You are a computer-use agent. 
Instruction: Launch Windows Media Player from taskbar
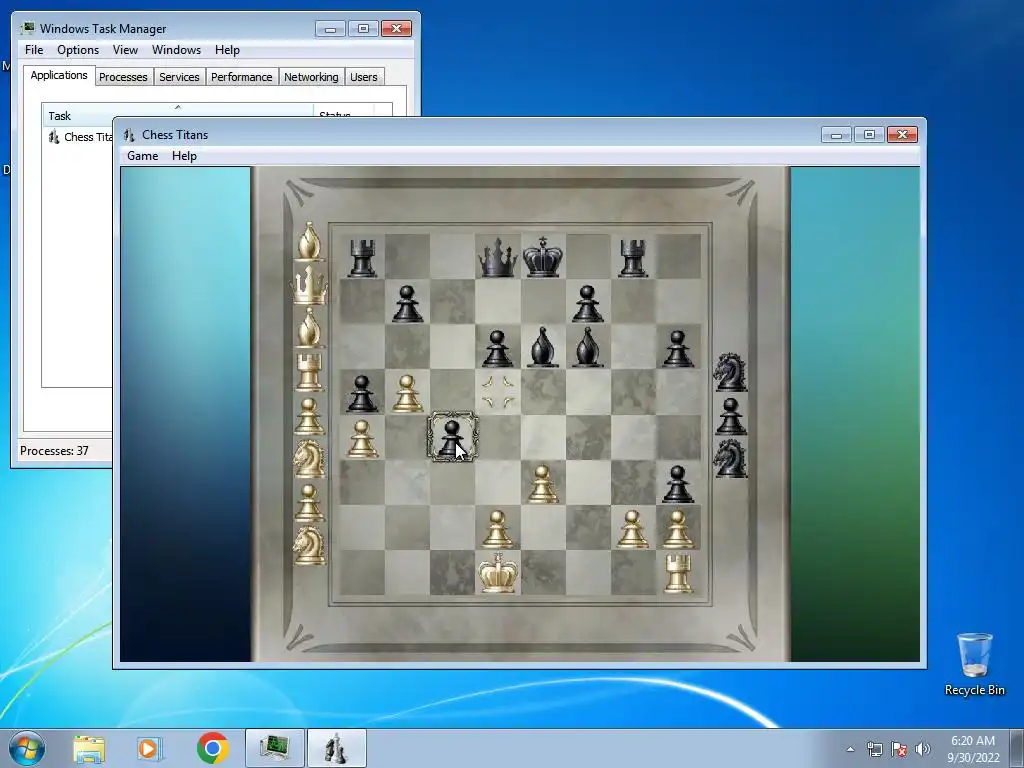[150, 748]
